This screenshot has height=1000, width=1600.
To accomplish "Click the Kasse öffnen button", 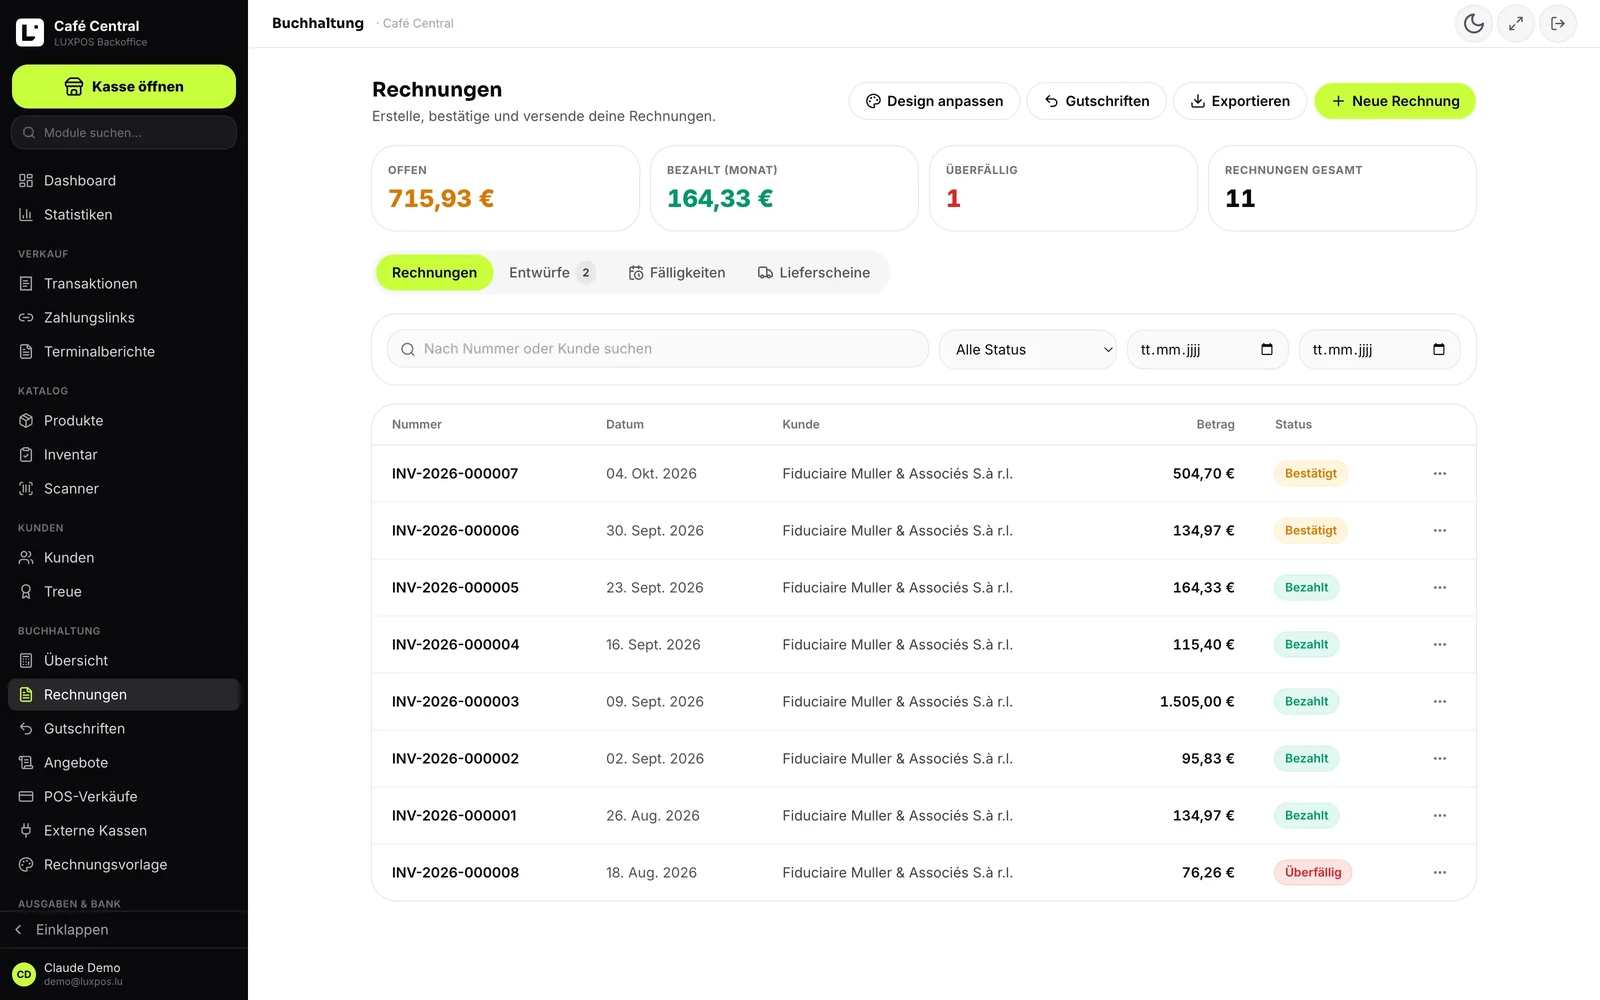I will coord(124,87).
